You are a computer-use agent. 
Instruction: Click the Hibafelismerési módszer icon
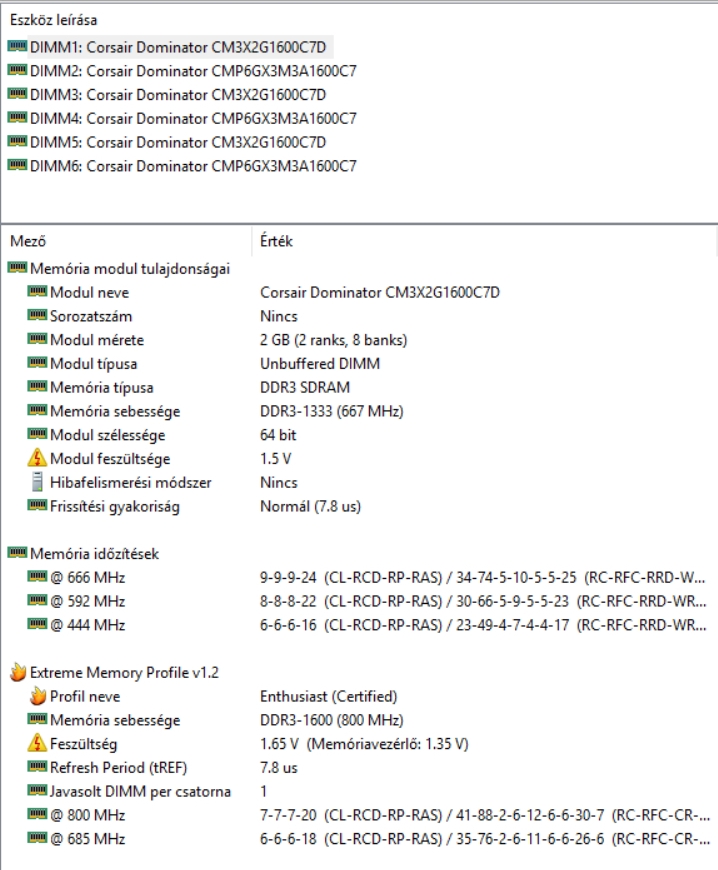(37, 483)
